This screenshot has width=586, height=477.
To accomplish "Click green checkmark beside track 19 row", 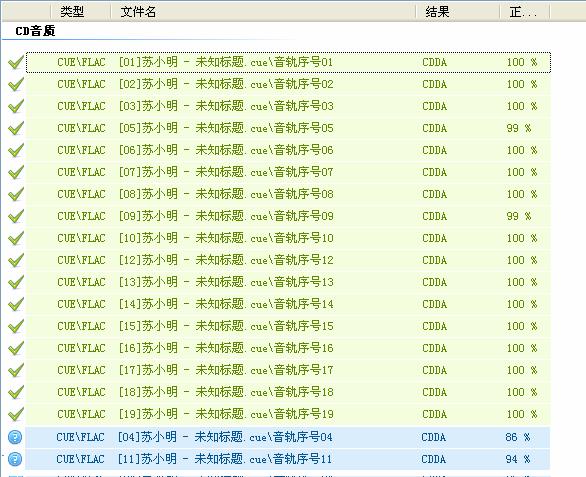I will [16, 414].
